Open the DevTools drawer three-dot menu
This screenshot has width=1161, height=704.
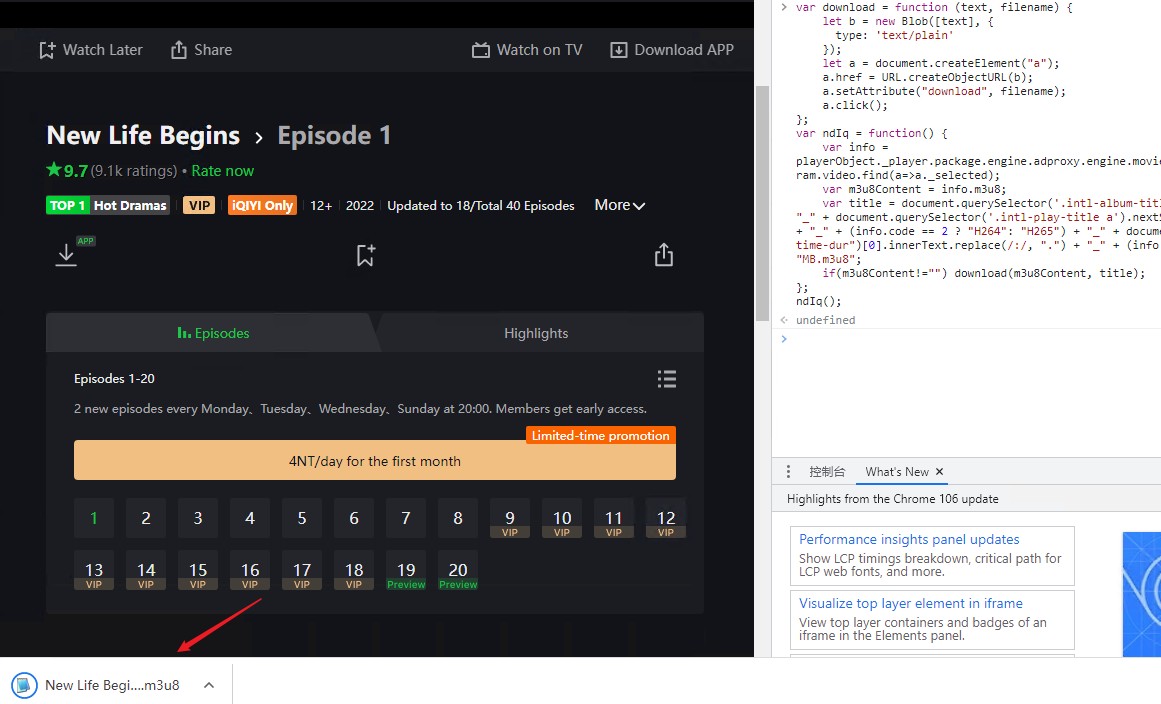click(788, 472)
